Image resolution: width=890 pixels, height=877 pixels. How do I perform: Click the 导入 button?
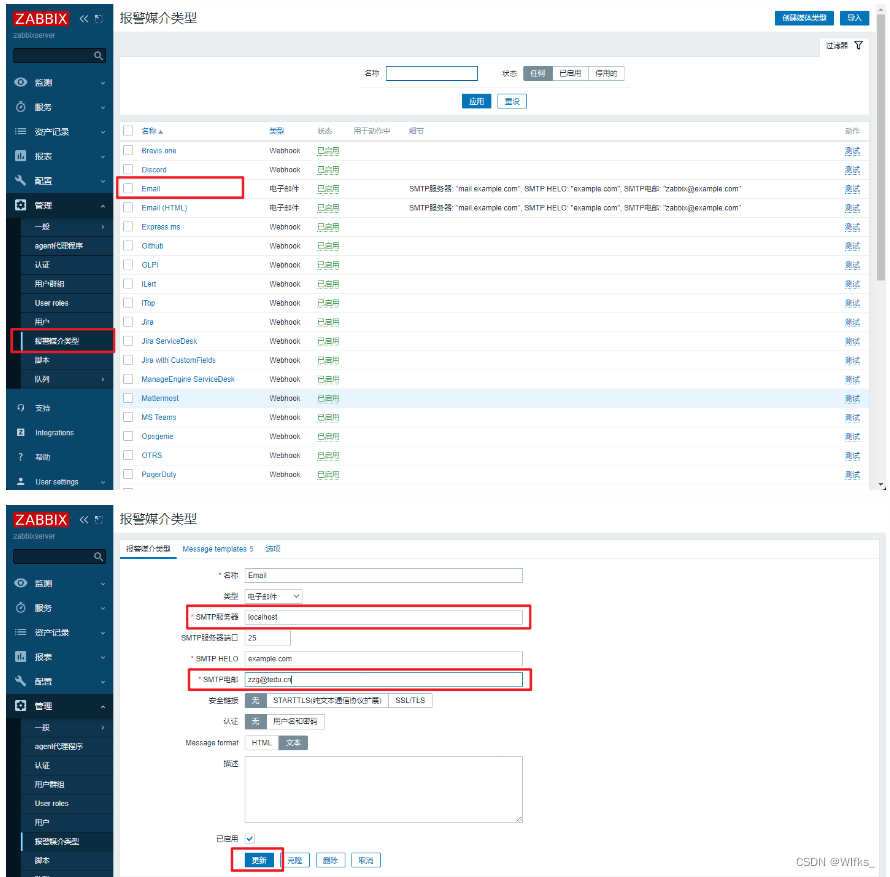tap(854, 18)
